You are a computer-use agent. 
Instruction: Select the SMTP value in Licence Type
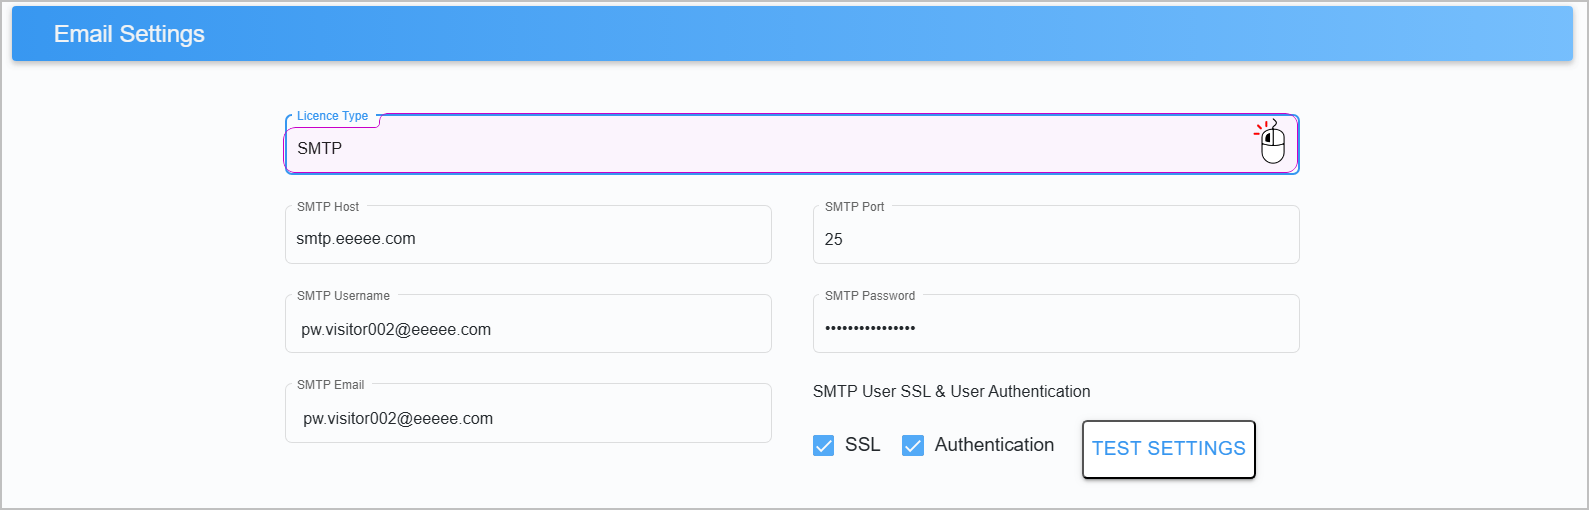click(x=320, y=148)
